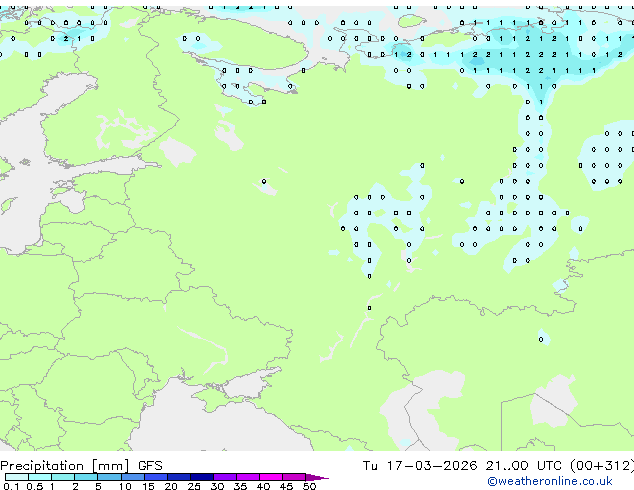This screenshot has width=634, height=490.
Task: Click the 1–2 mm legend color swatch
Action: (x=63, y=477)
